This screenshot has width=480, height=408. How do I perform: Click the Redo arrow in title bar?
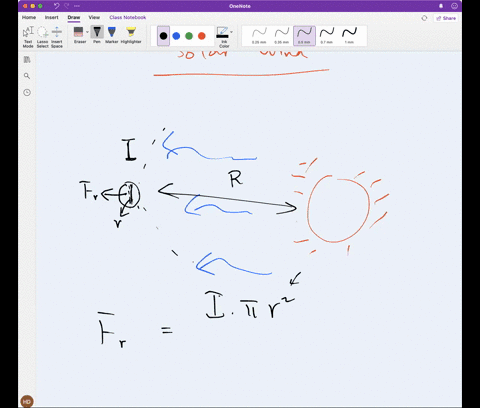pyautogui.click(x=67, y=6)
